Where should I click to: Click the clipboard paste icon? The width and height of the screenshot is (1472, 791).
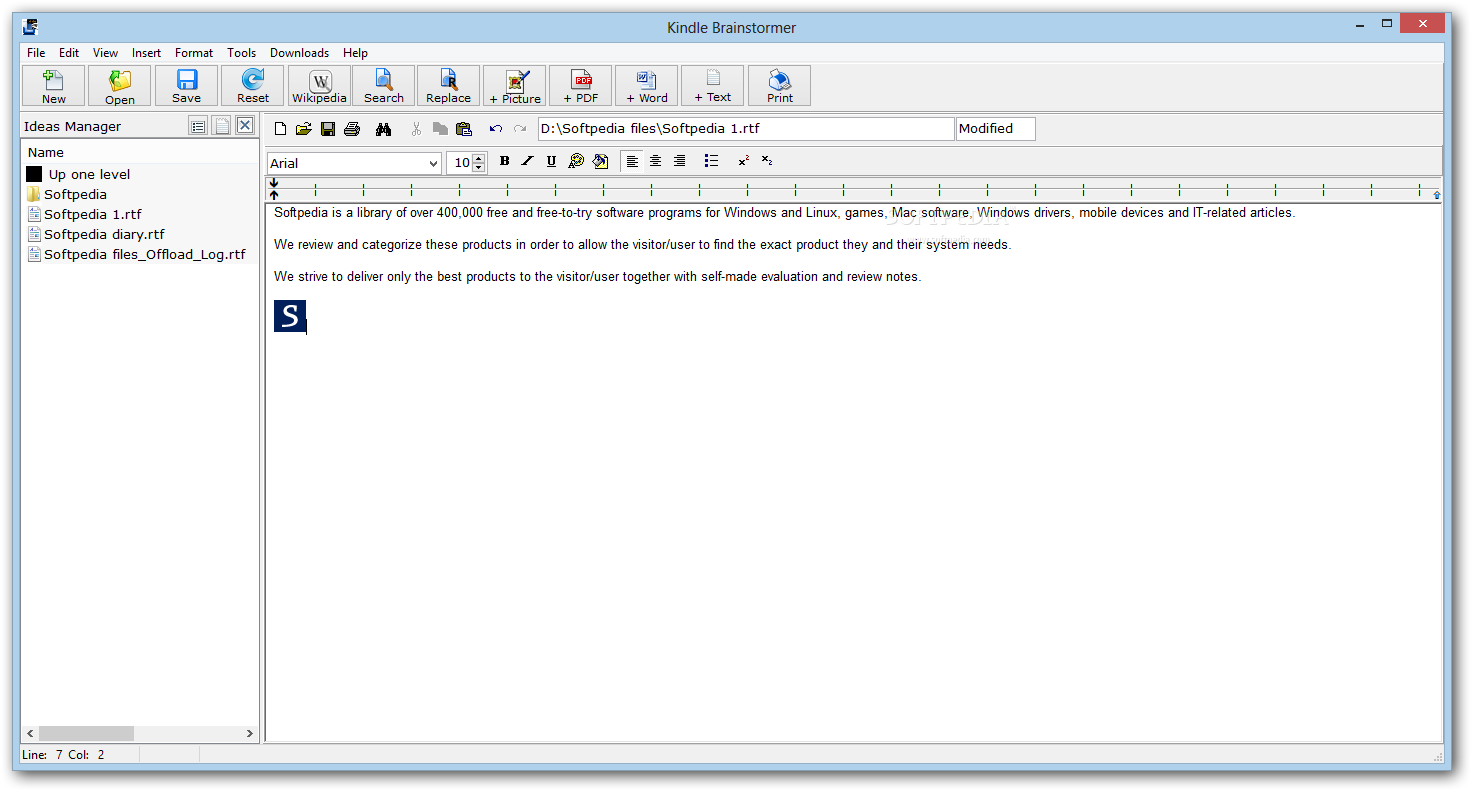(464, 129)
